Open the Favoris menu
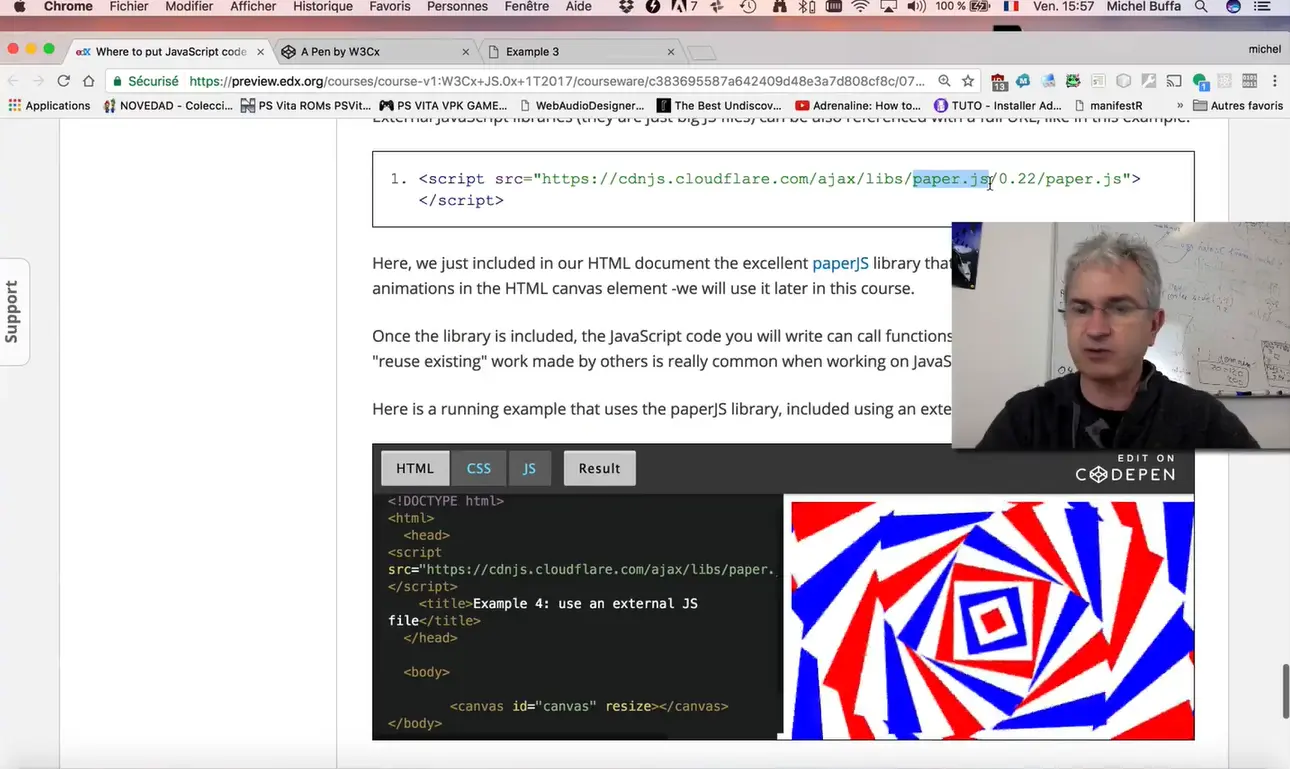This screenshot has height=769, width=1290. [390, 7]
